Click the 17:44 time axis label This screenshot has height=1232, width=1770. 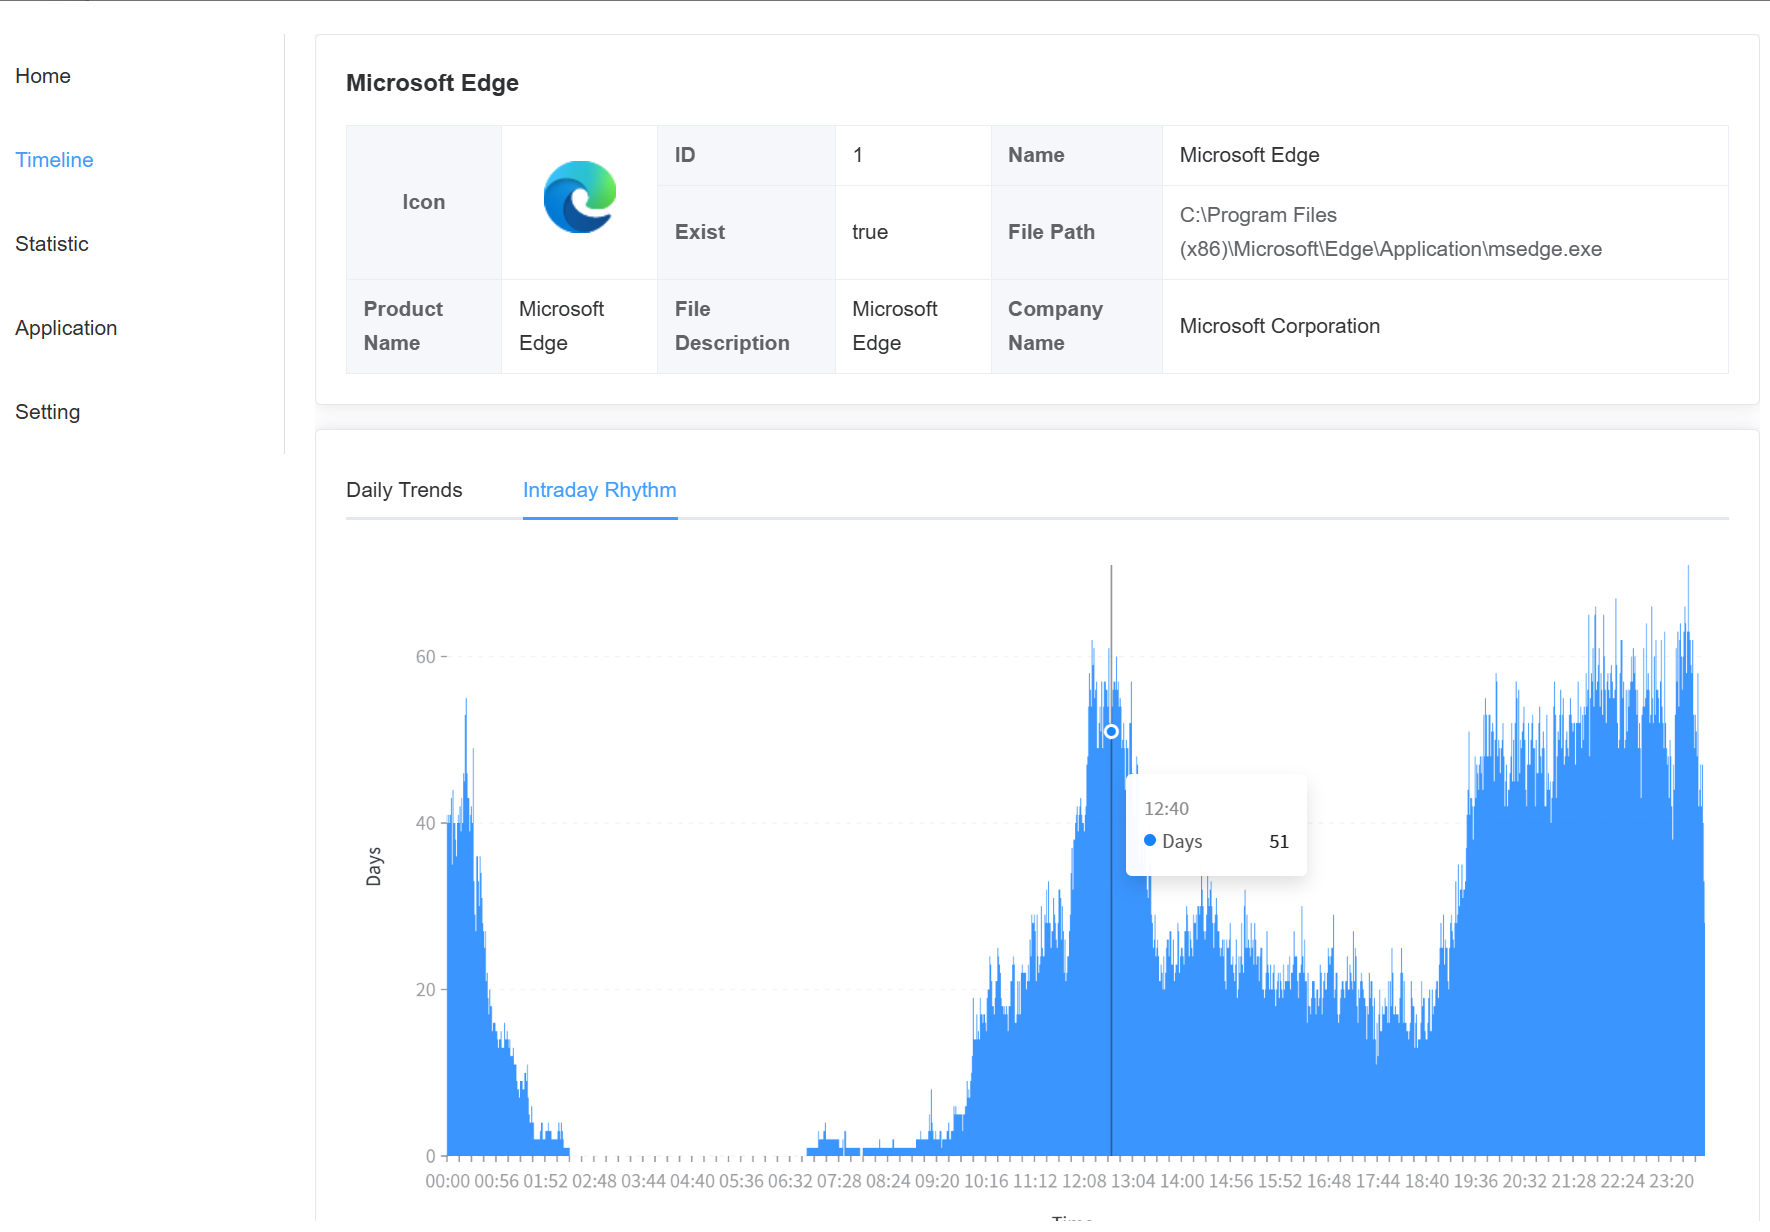click(1378, 1181)
